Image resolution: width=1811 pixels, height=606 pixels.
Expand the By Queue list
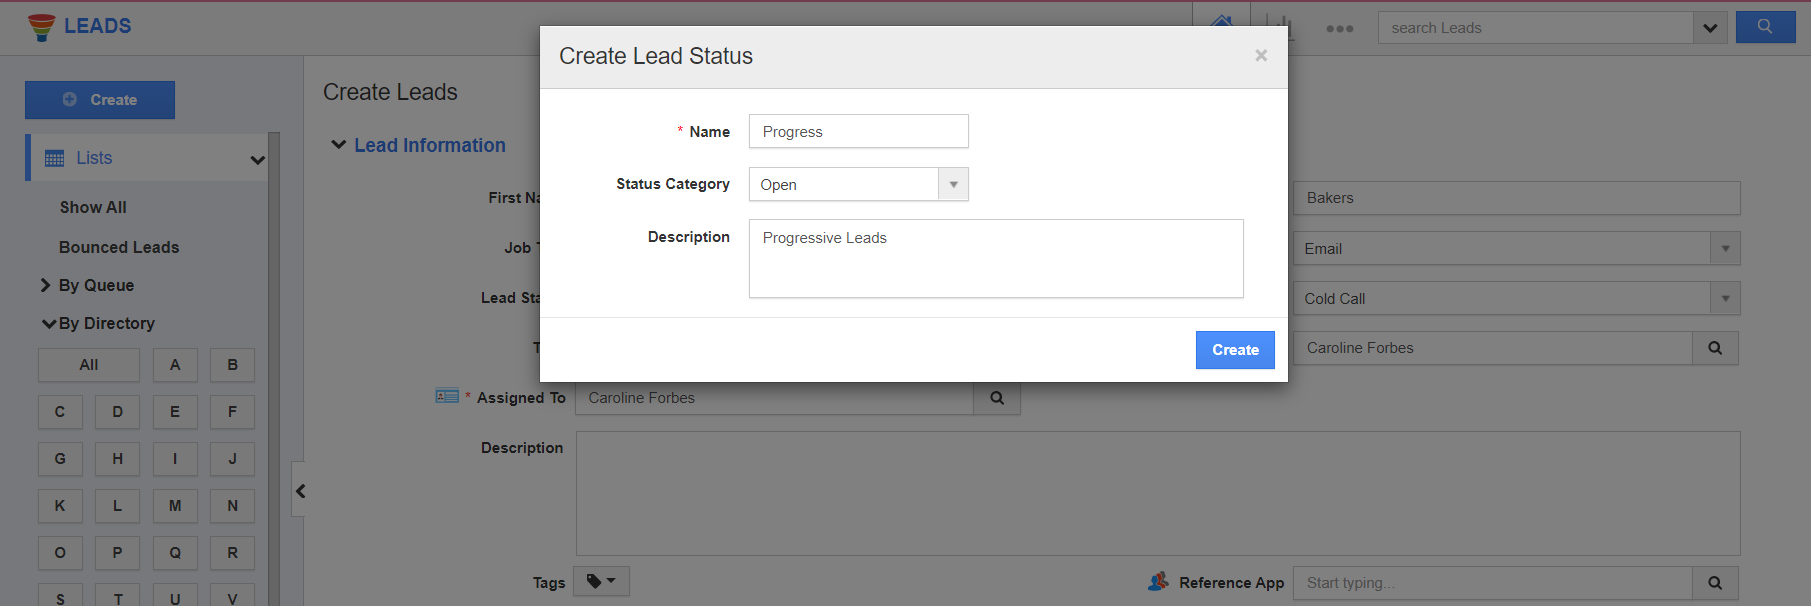[45, 285]
